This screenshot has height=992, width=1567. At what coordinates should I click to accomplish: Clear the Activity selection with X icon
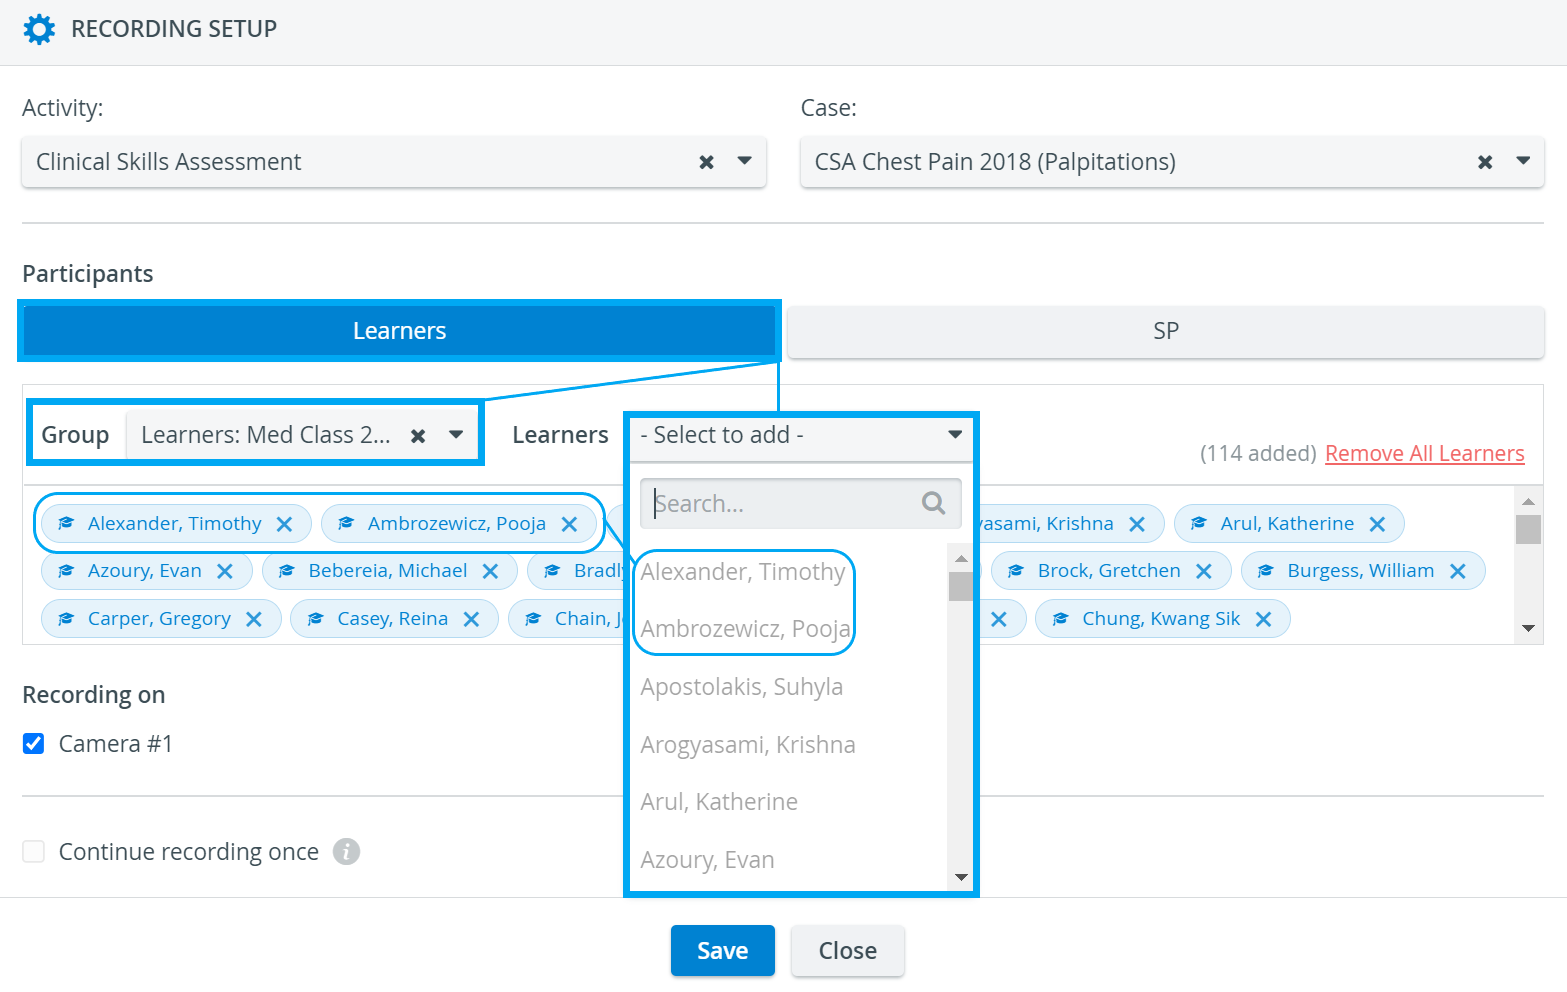point(706,162)
